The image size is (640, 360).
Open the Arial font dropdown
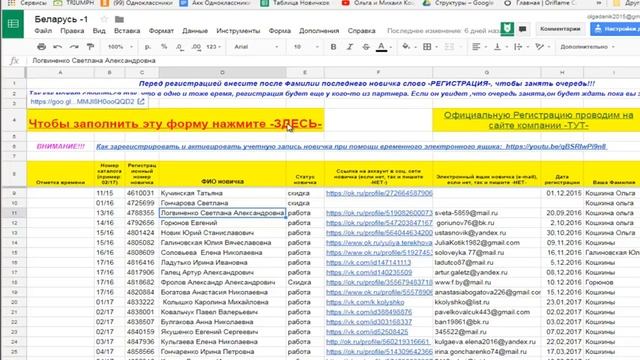pos(256,47)
